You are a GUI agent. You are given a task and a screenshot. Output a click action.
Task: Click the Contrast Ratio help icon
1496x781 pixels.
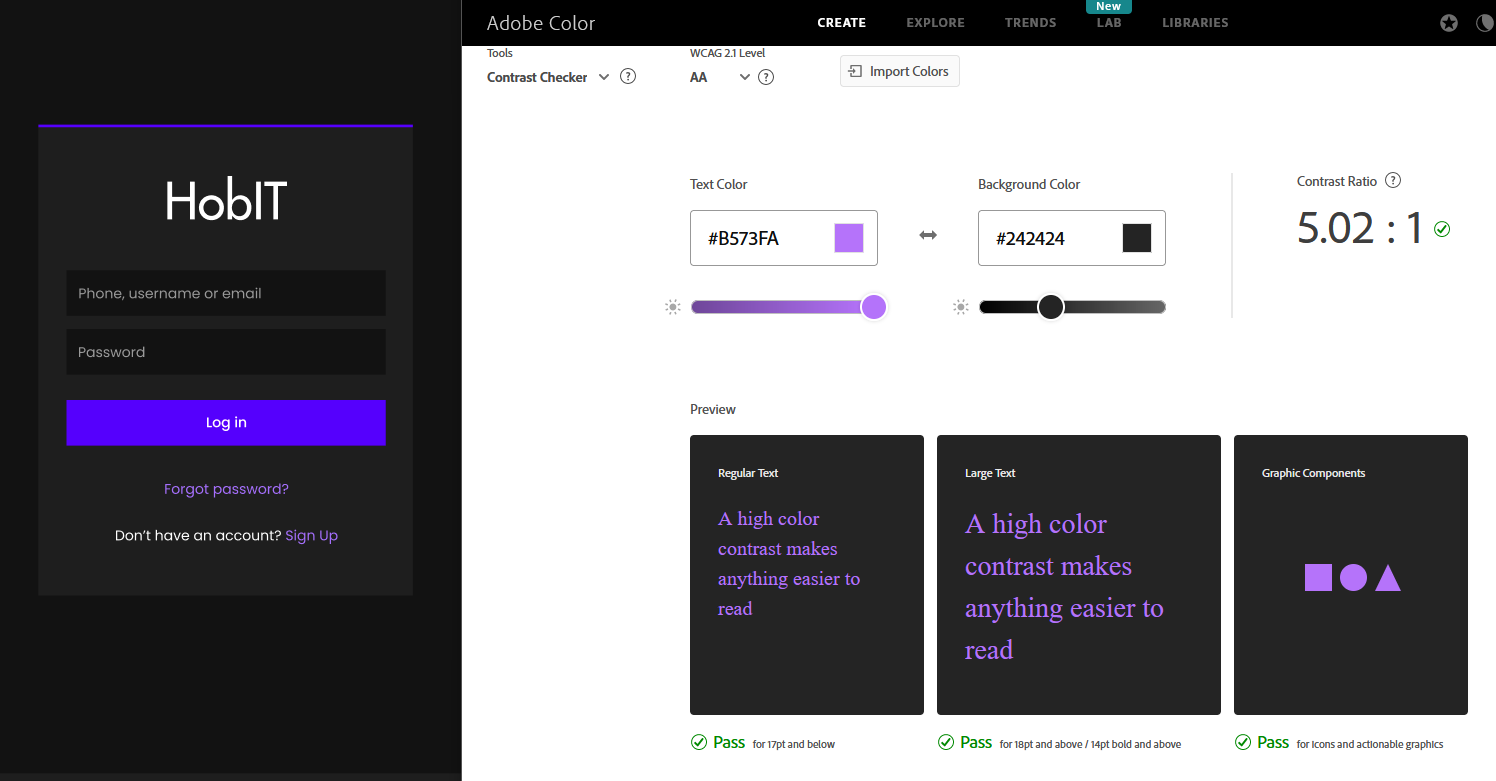[1393, 180]
